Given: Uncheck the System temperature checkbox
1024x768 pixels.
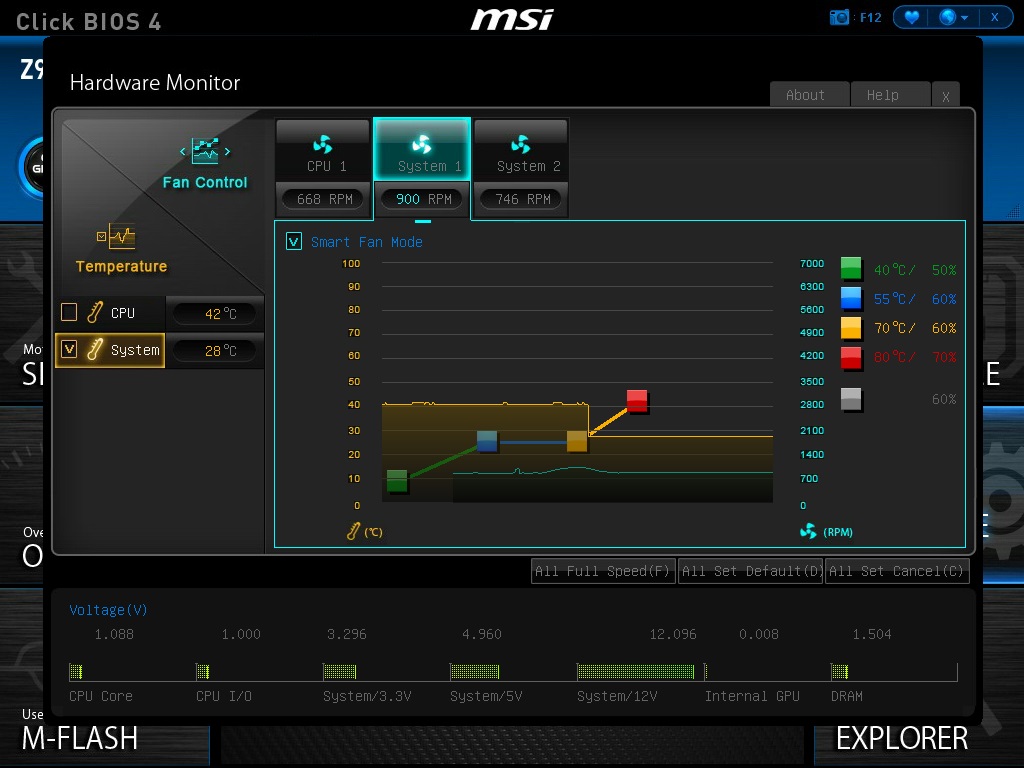Looking at the screenshot, I should click(69, 349).
